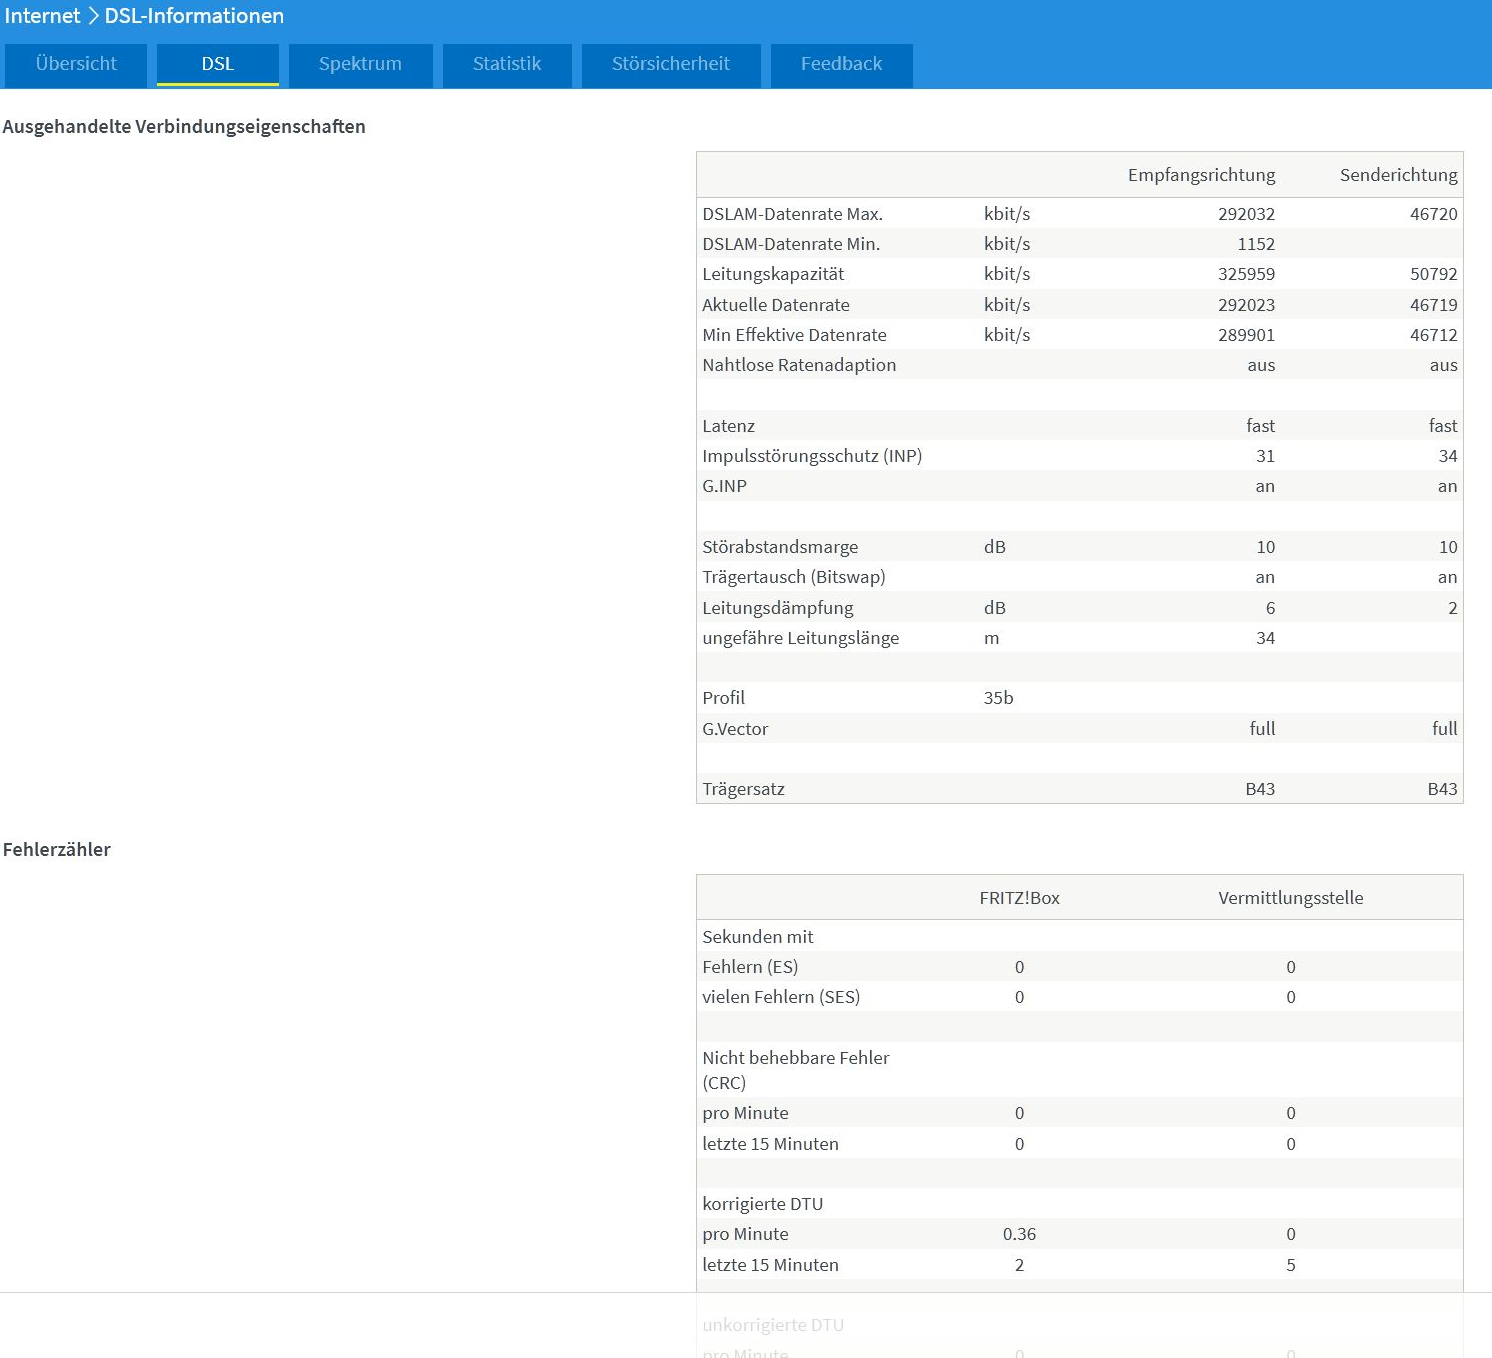Click the Nahtlose Ratenadaption row label
Image resolution: width=1492 pixels, height=1358 pixels.
coord(799,365)
